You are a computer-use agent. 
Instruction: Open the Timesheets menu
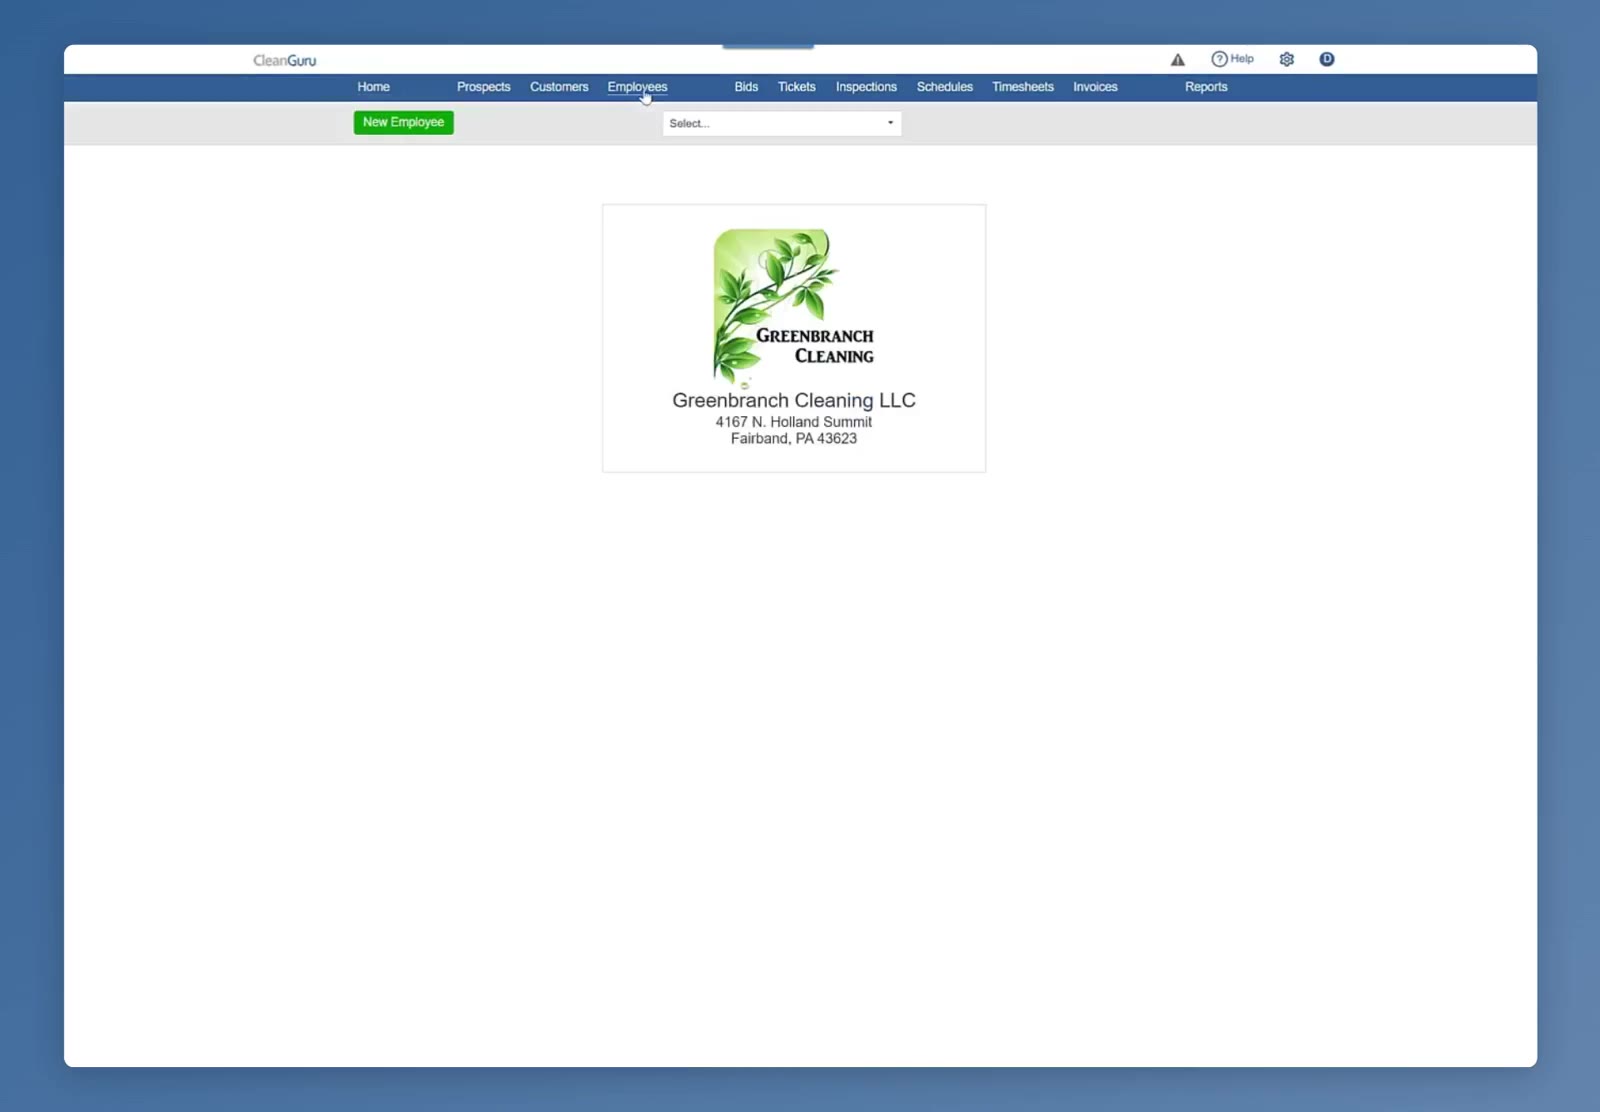[1023, 87]
